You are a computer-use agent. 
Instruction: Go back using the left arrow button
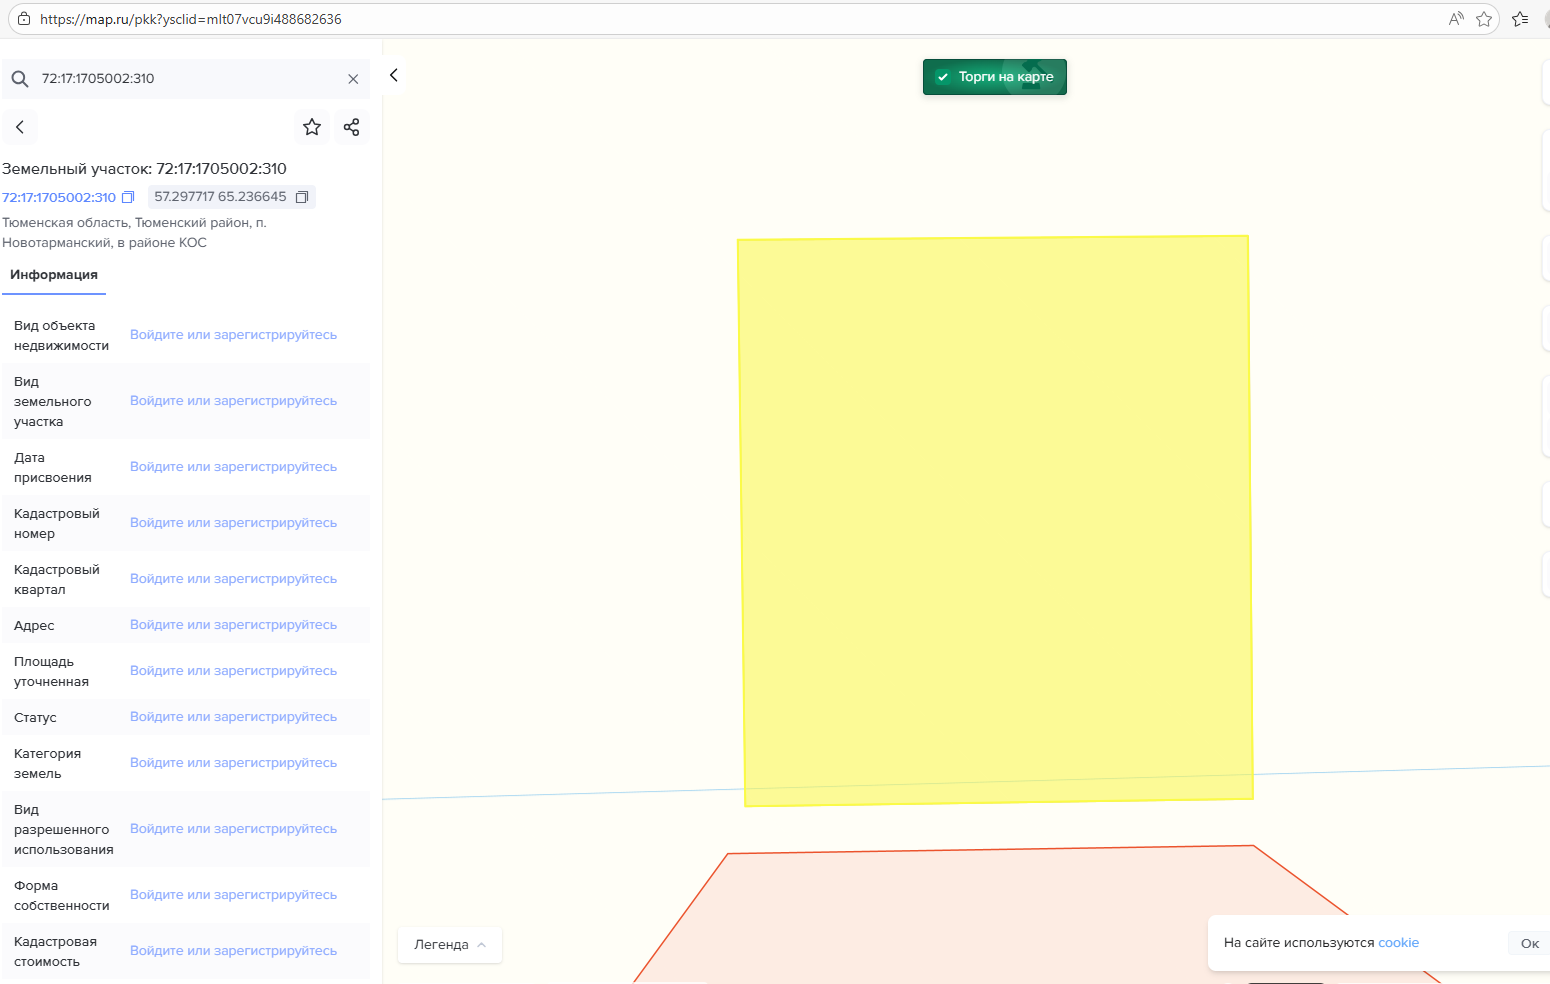(20, 127)
